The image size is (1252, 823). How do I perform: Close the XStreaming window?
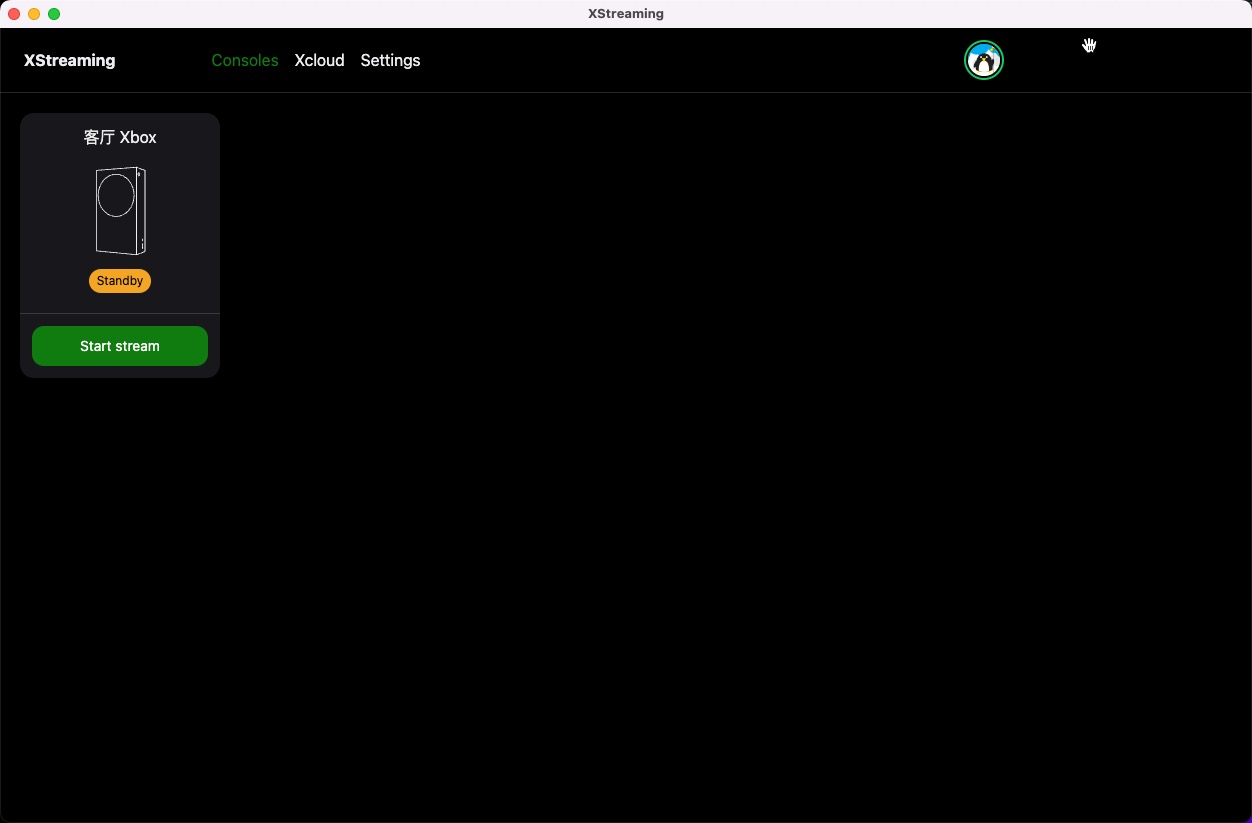click(x=14, y=14)
